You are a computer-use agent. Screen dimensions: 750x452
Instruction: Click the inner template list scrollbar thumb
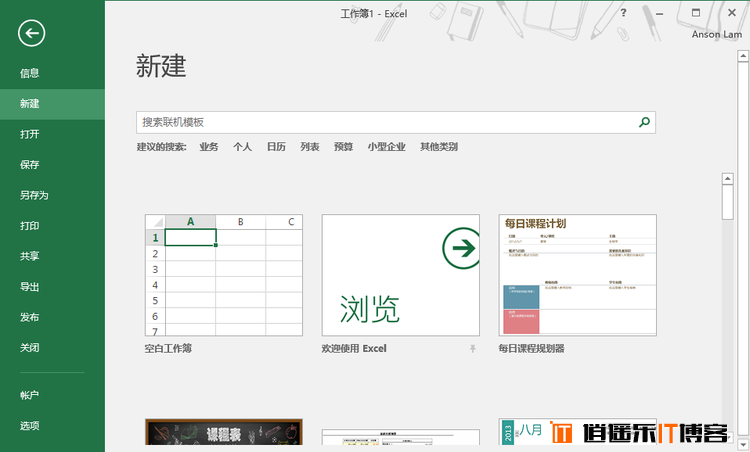tap(728, 202)
